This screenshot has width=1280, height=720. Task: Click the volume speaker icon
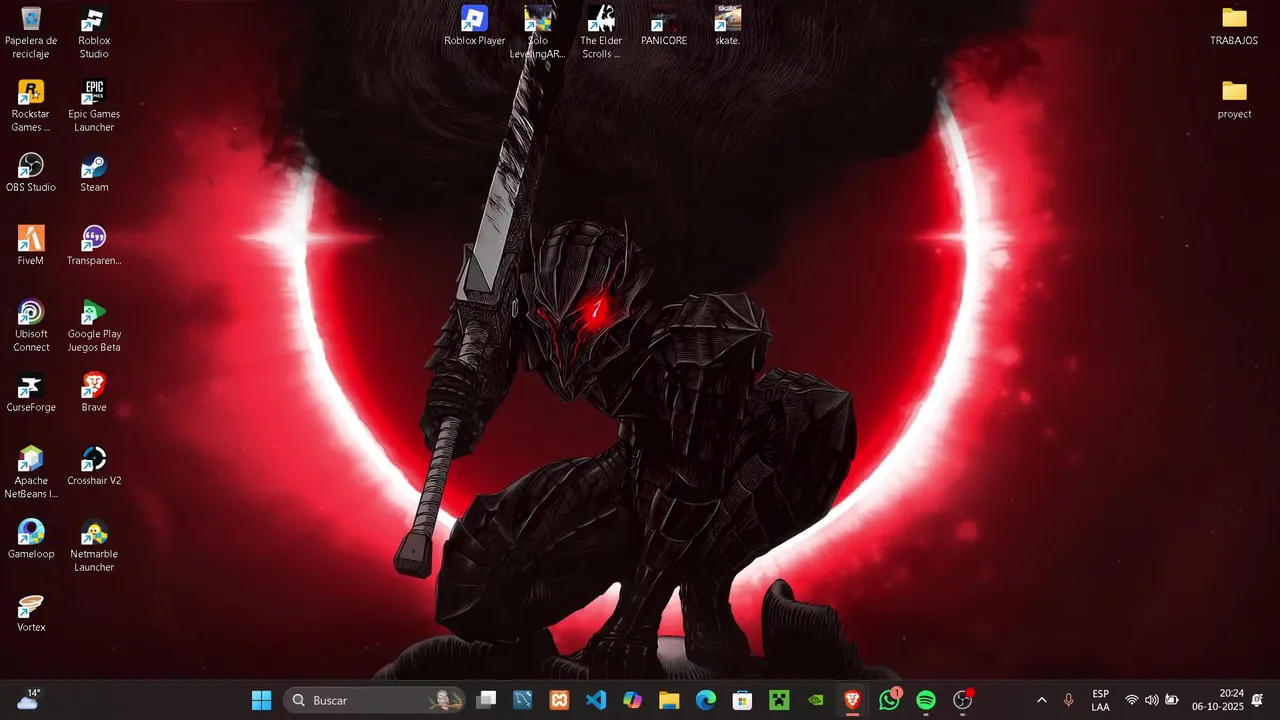(x=1152, y=700)
